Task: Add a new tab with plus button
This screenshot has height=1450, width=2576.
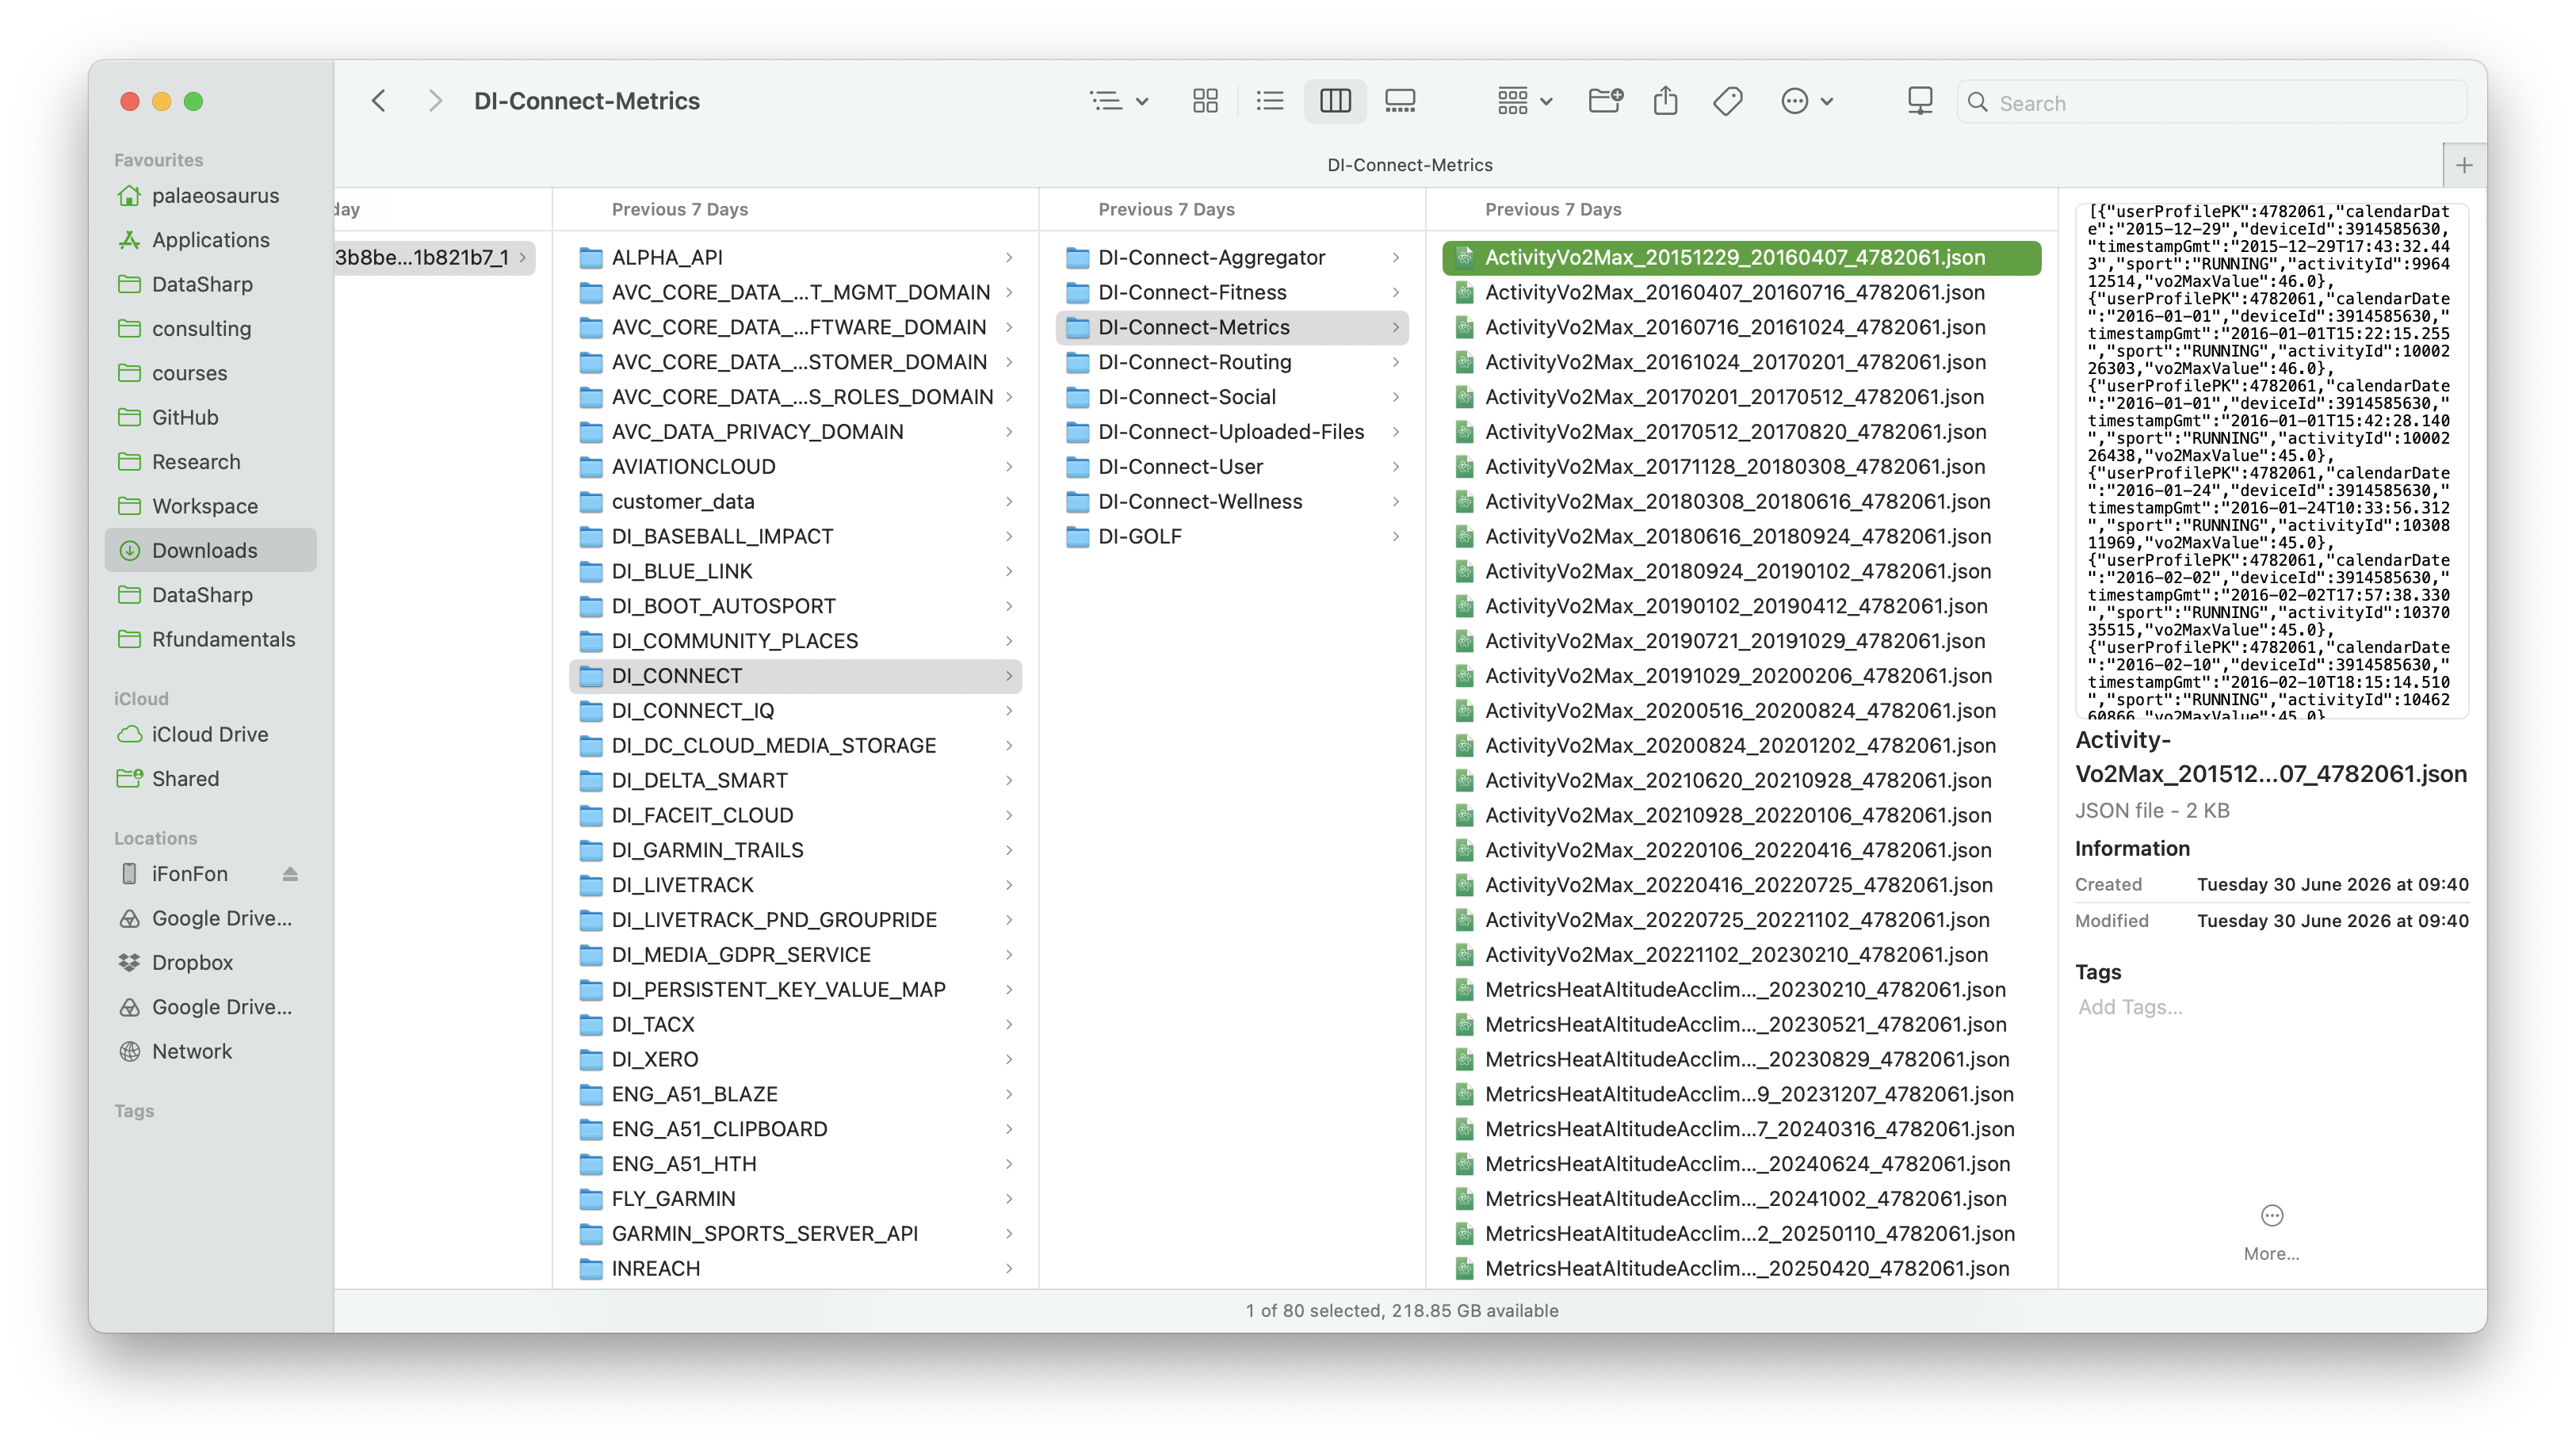Action: (2464, 165)
